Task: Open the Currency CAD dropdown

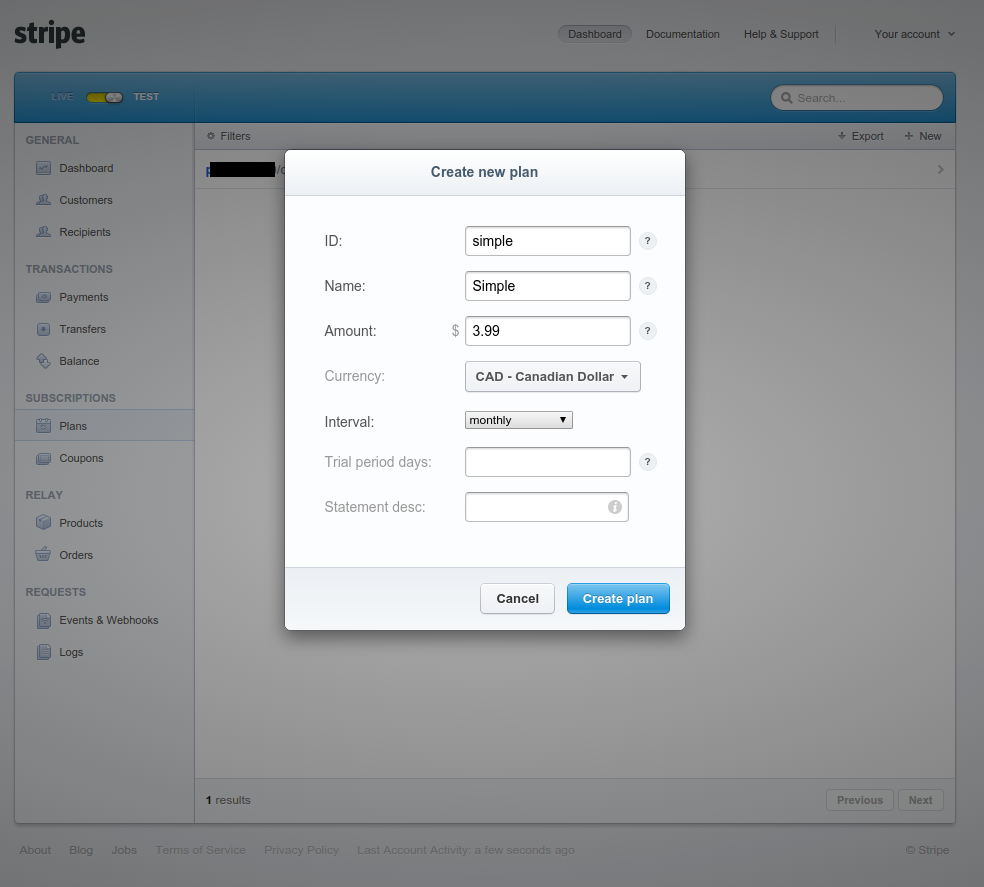Action: pyautogui.click(x=552, y=377)
